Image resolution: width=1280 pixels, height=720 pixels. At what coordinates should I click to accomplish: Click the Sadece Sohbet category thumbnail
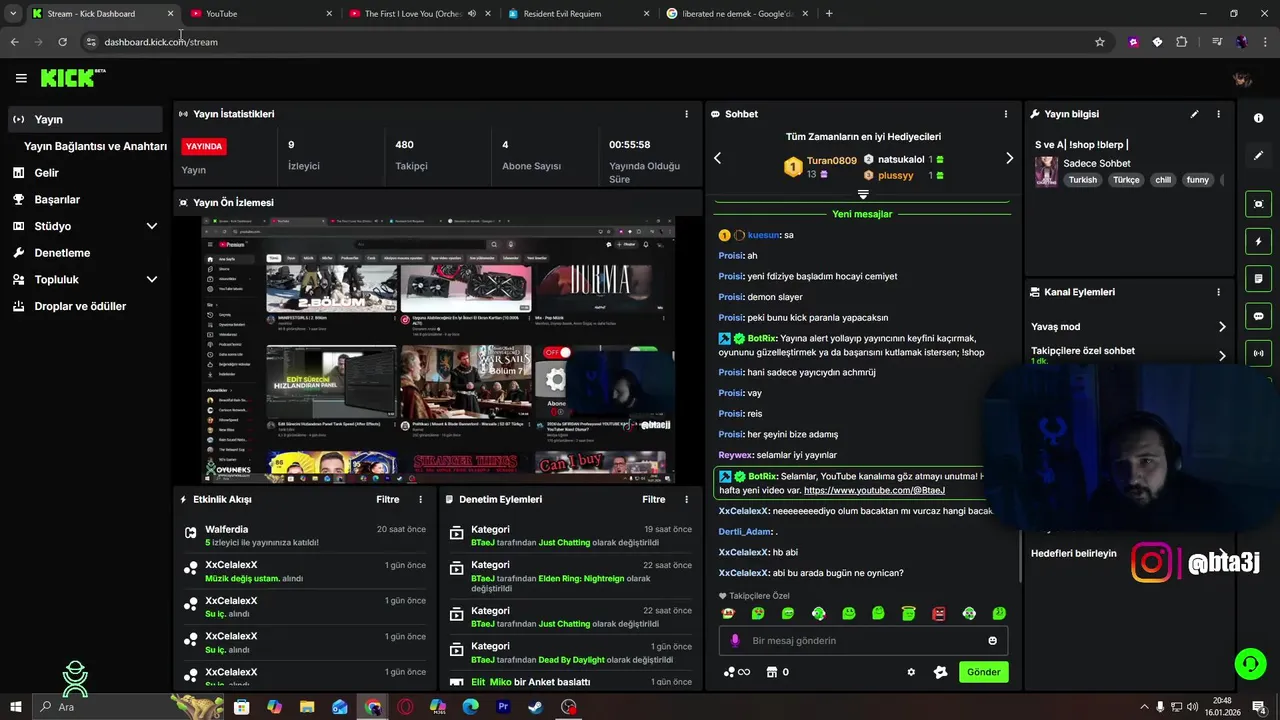tap(1046, 171)
